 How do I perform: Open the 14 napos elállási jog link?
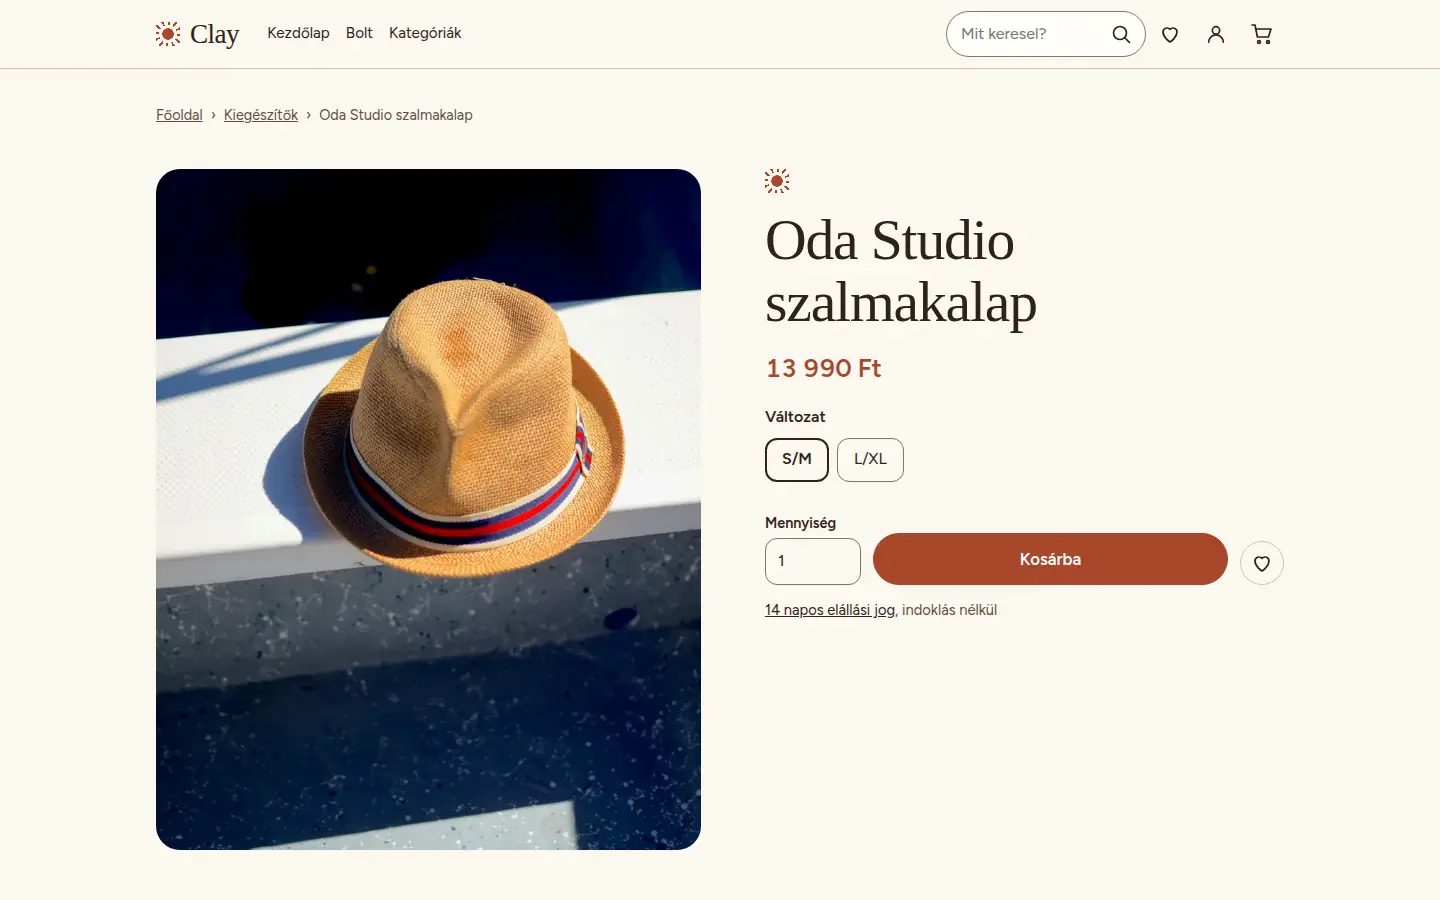(830, 610)
